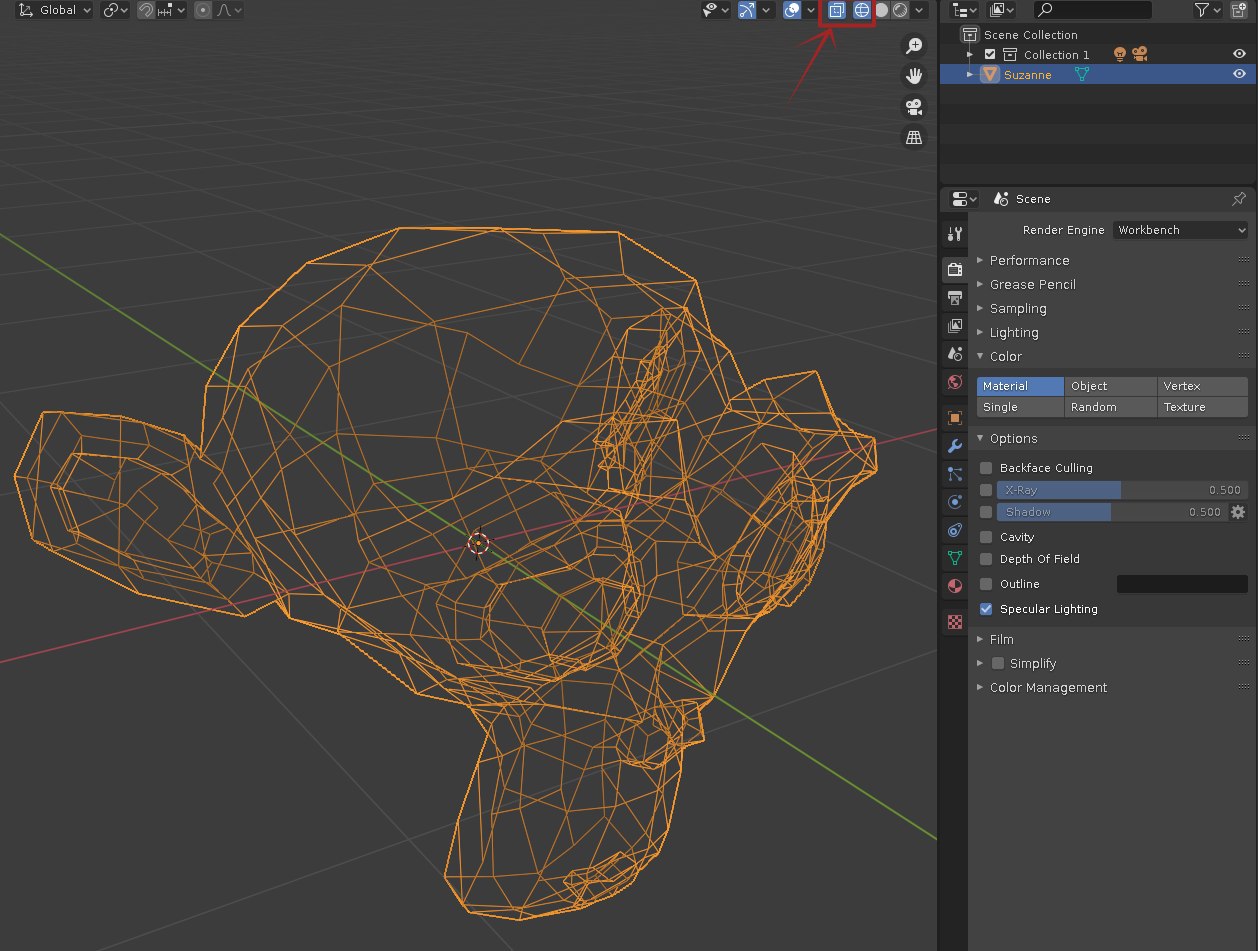Open the Global transform orientation dropdown
This screenshot has height=951, width=1258.
coord(56,10)
